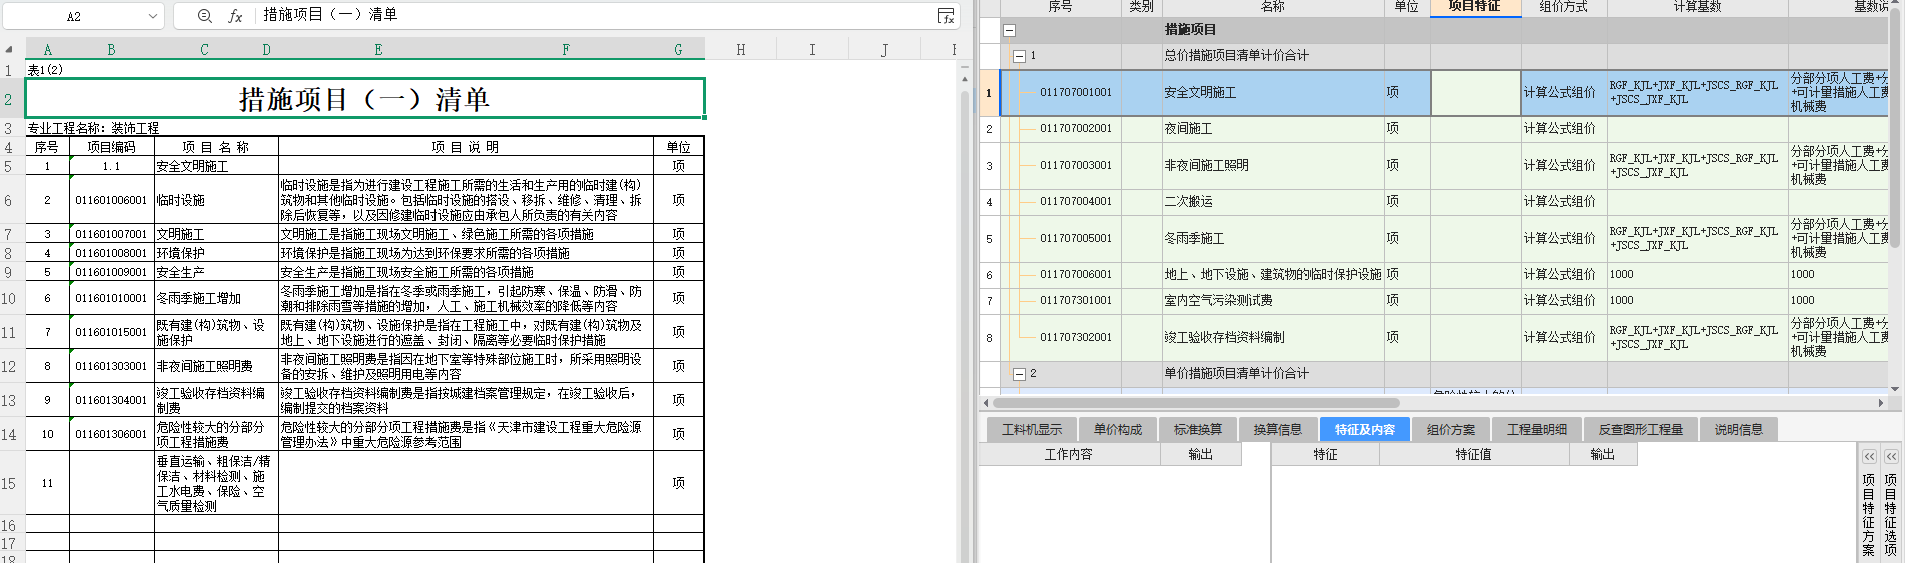
Task: Click the 组价方式 column header
Action: tap(1563, 7)
